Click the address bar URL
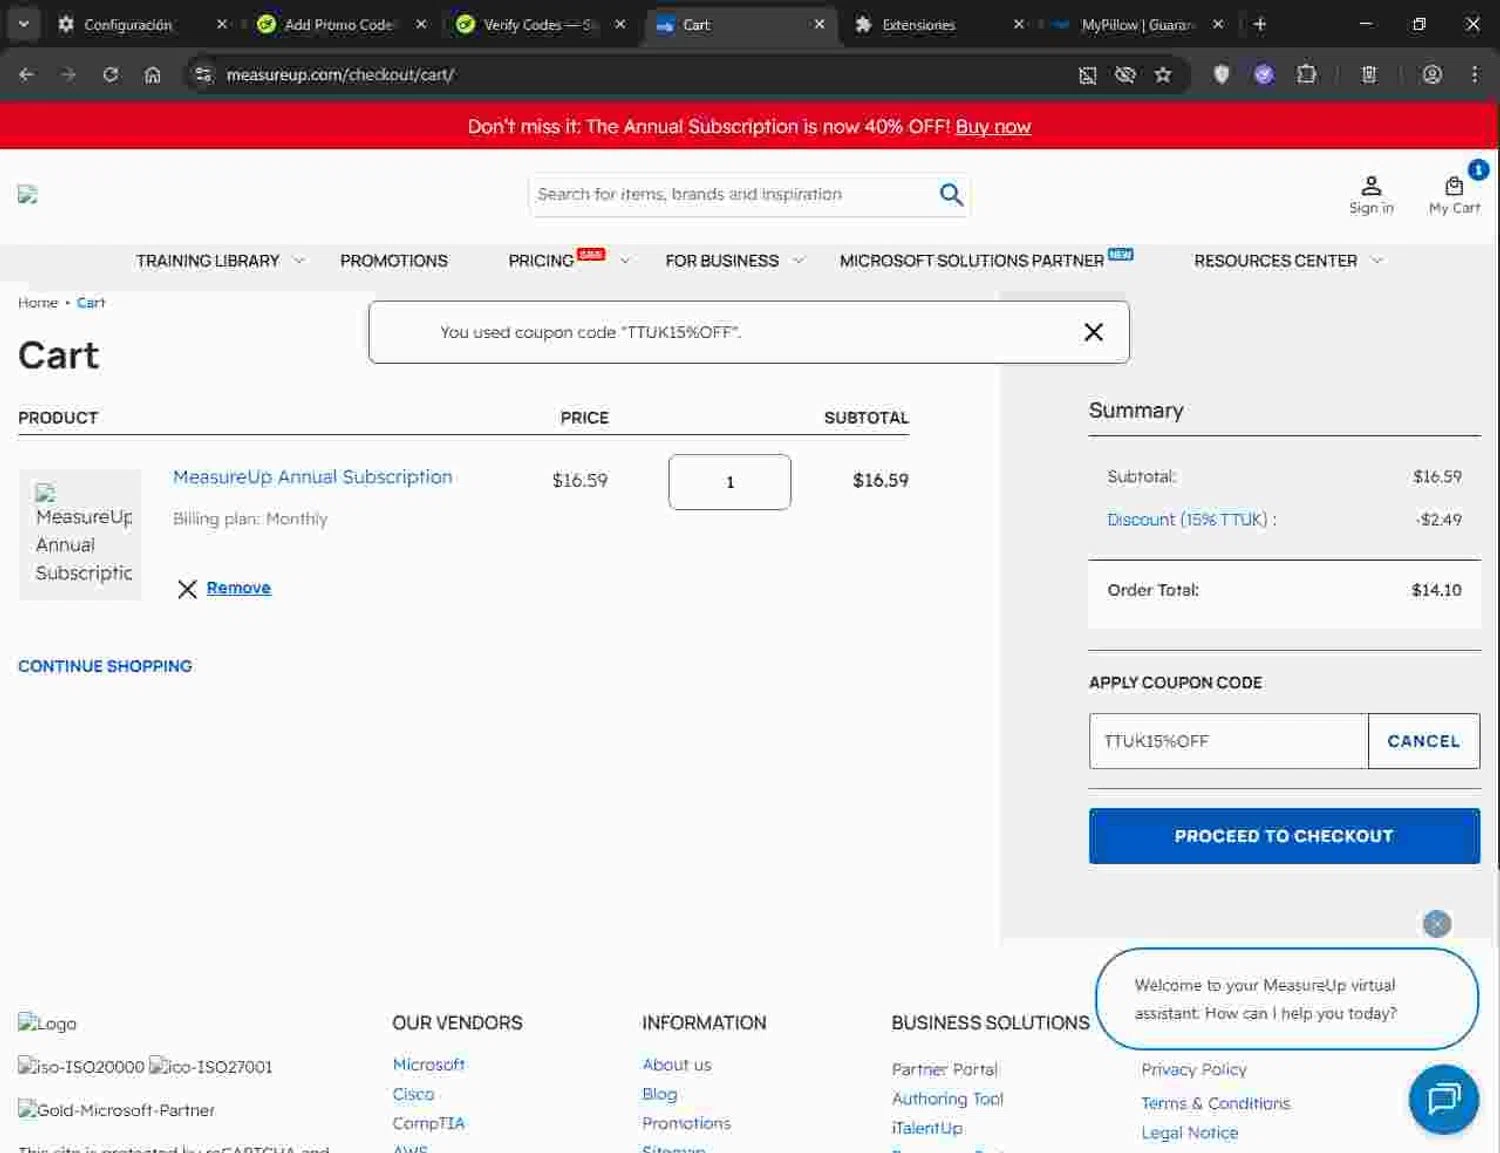The width and height of the screenshot is (1500, 1153). tap(340, 74)
